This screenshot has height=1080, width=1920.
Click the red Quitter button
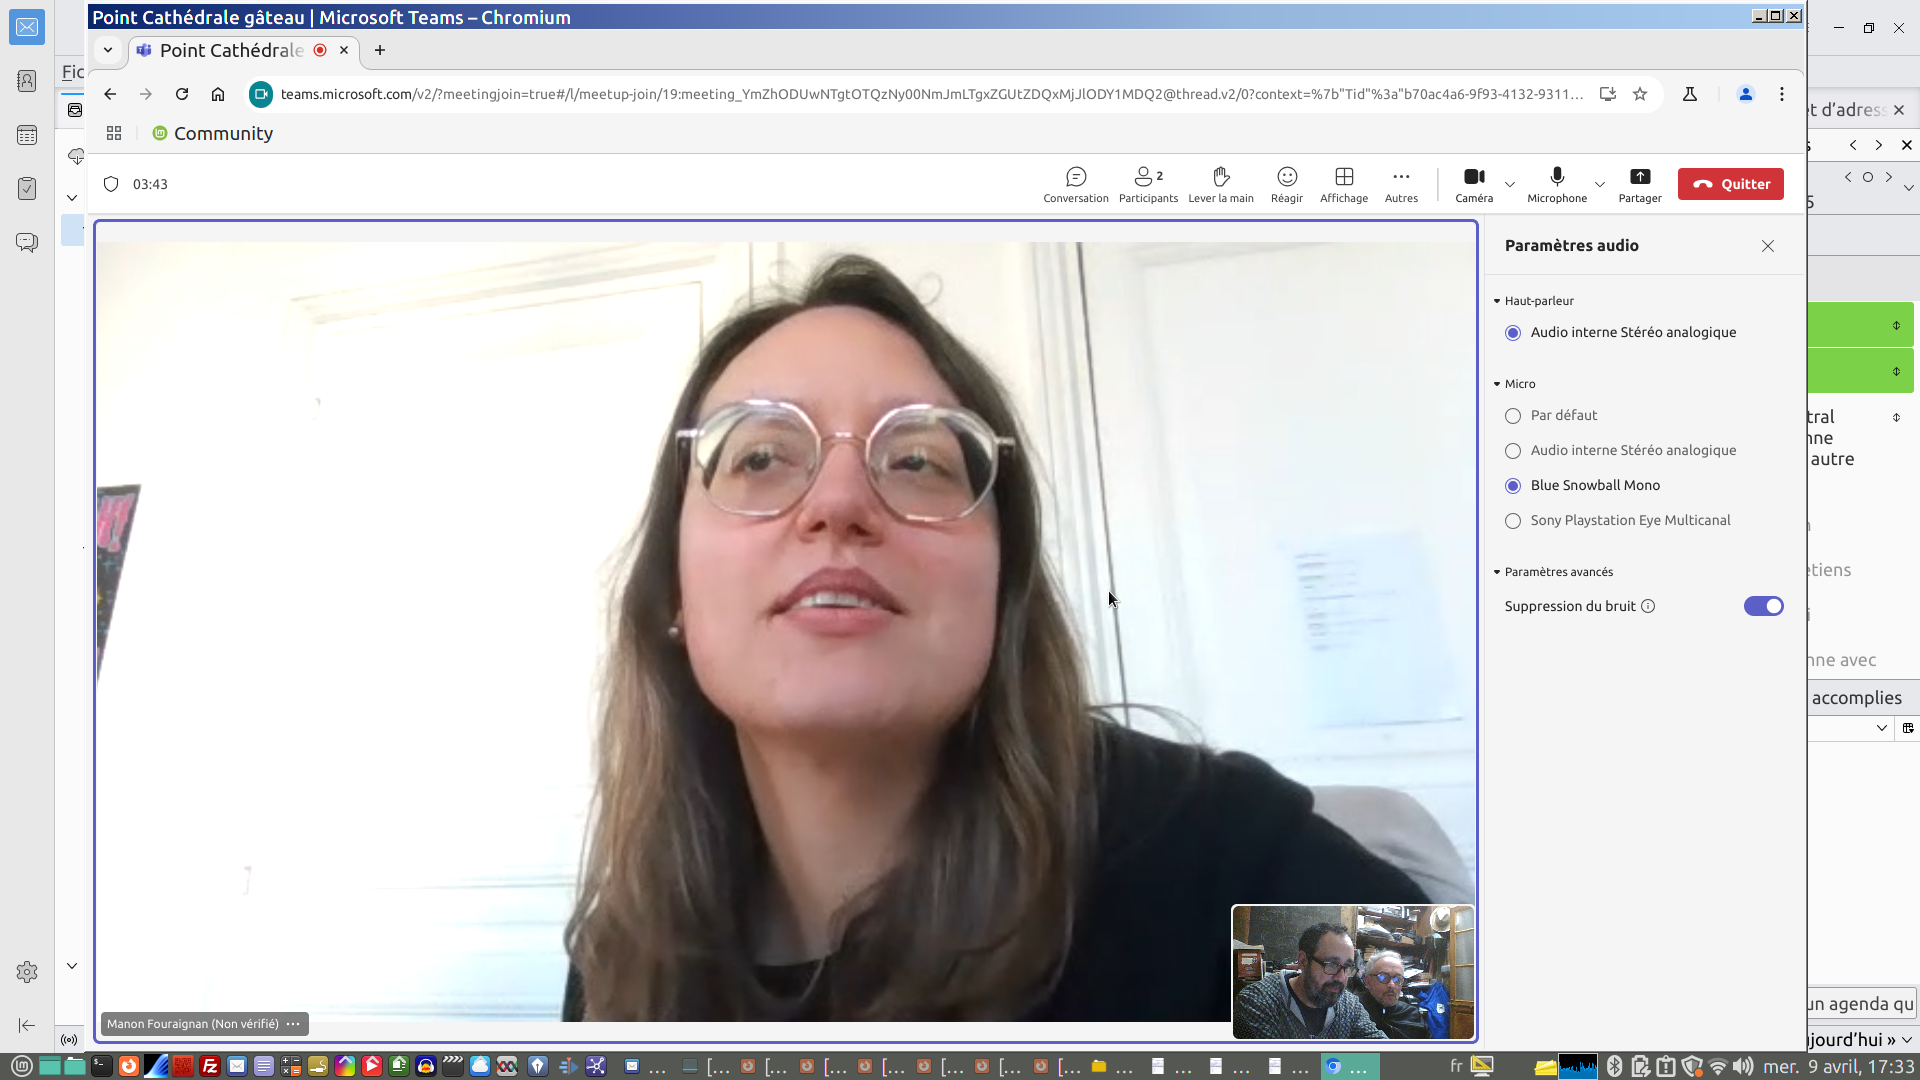1730,184
